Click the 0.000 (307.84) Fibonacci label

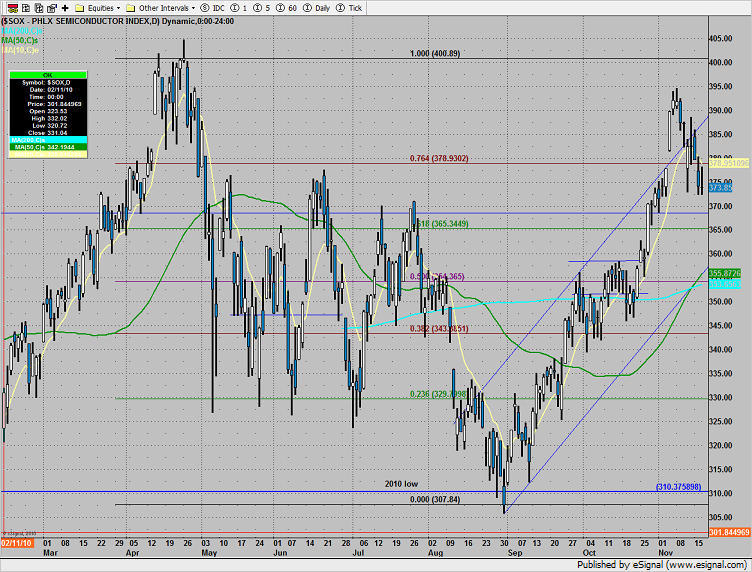point(435,499)
